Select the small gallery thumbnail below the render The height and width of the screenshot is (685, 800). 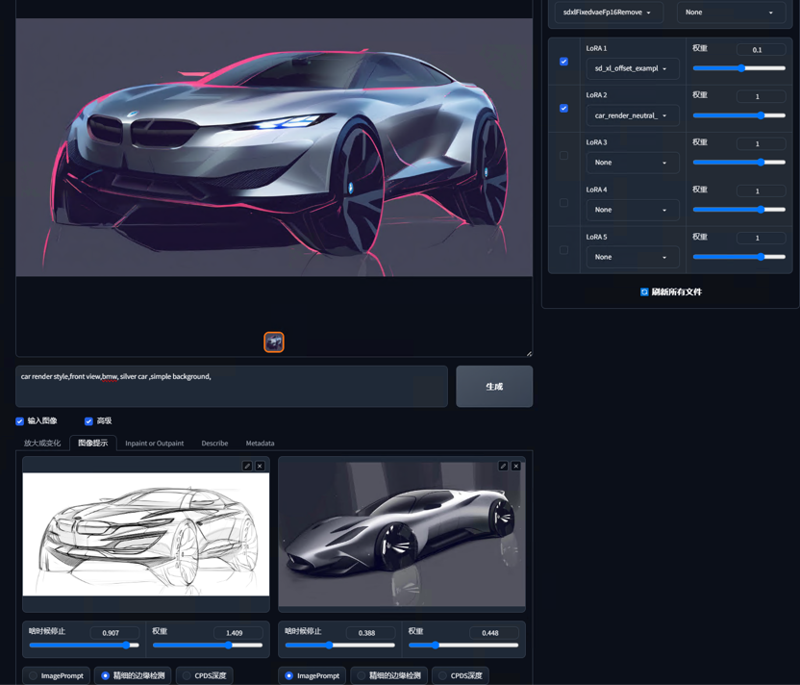tap(274, 342)
